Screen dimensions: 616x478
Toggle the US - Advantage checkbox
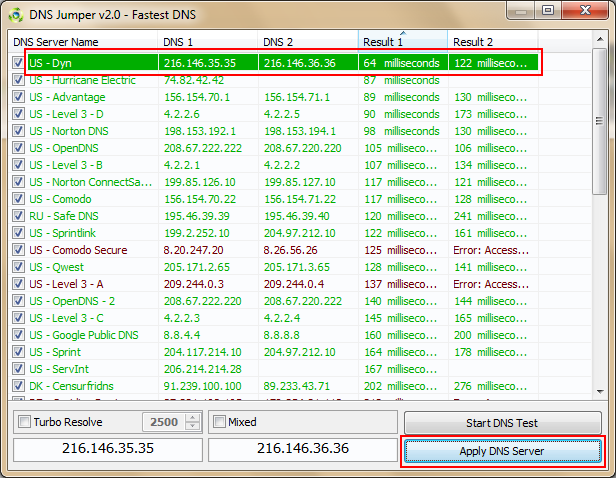(x=18, y=97)
